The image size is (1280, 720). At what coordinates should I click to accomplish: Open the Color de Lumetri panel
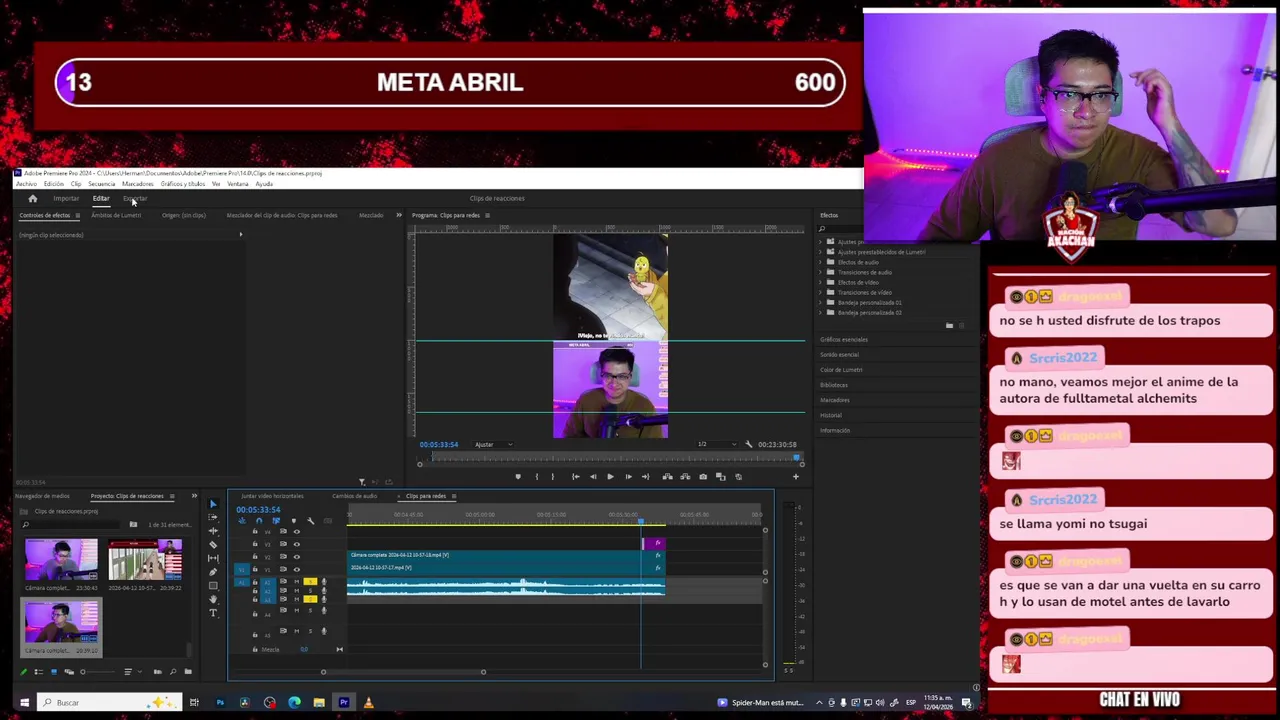pyautogui.click(x=841, y=370)
